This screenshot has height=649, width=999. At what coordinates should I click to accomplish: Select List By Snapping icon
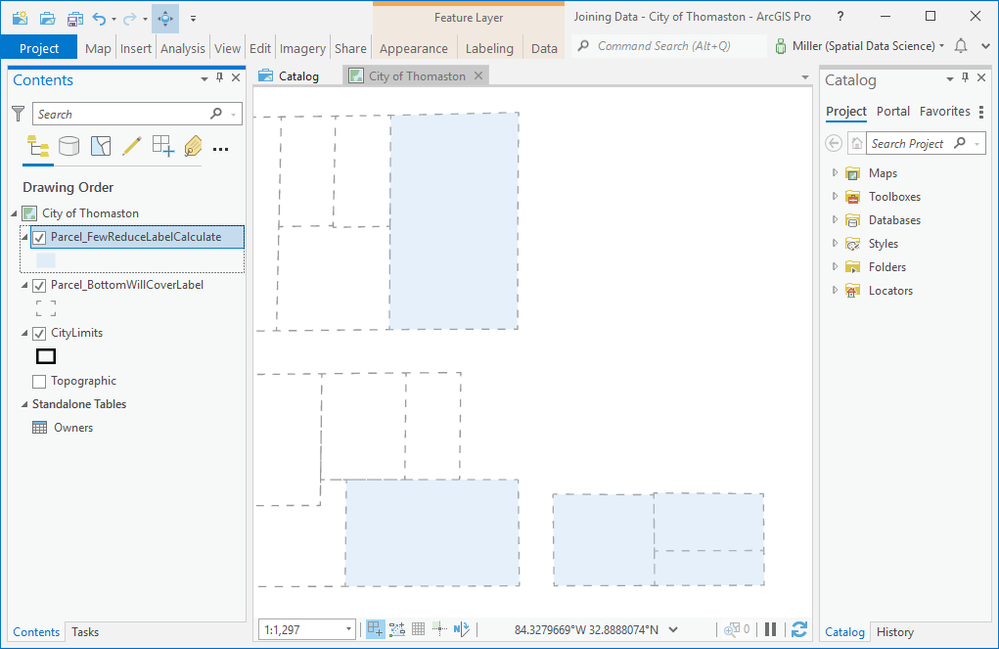162,146
